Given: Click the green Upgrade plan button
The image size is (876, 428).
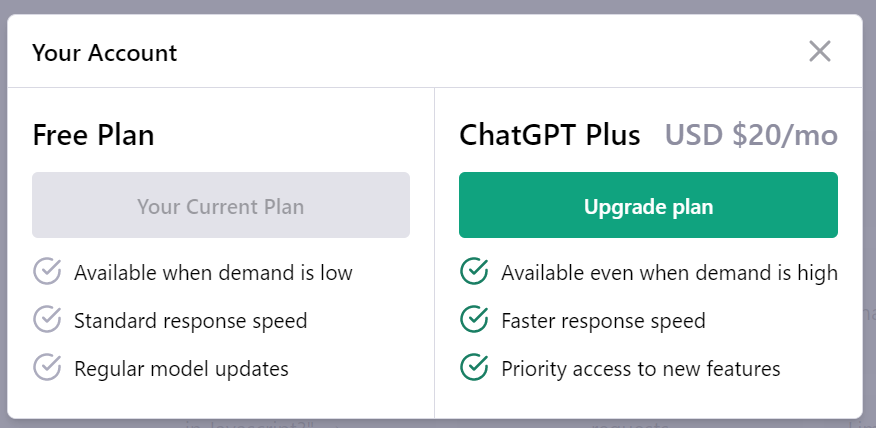Looking at the screenshot, I should tap(648, 205).
